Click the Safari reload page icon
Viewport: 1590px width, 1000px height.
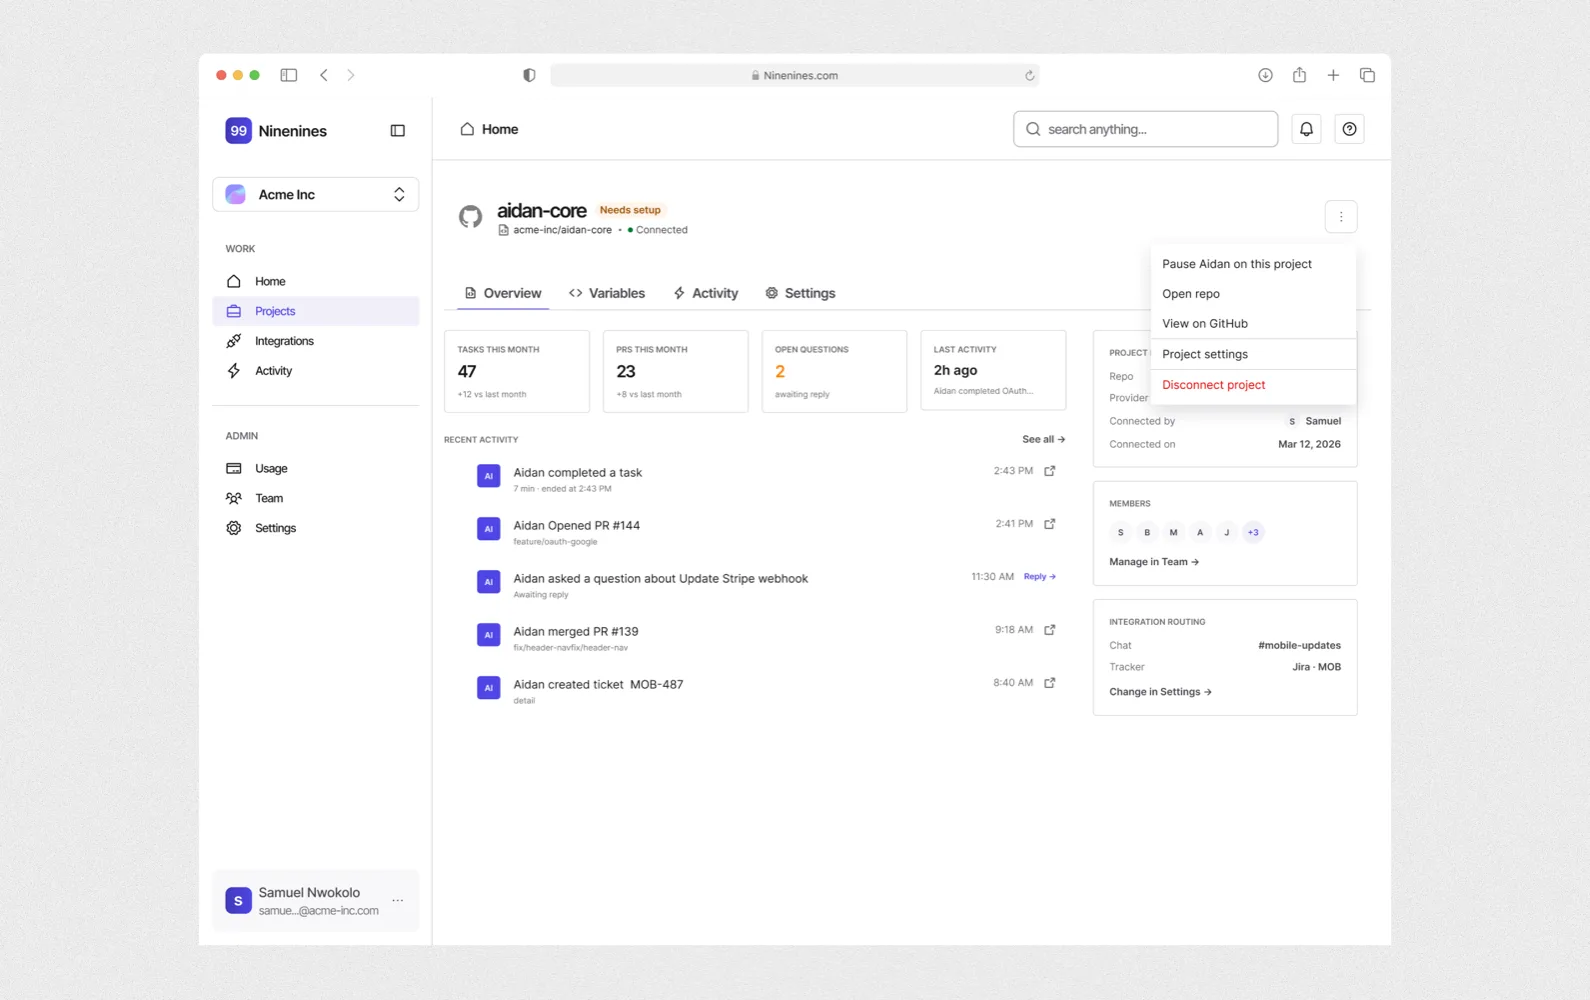click(x=1029, y=75)
